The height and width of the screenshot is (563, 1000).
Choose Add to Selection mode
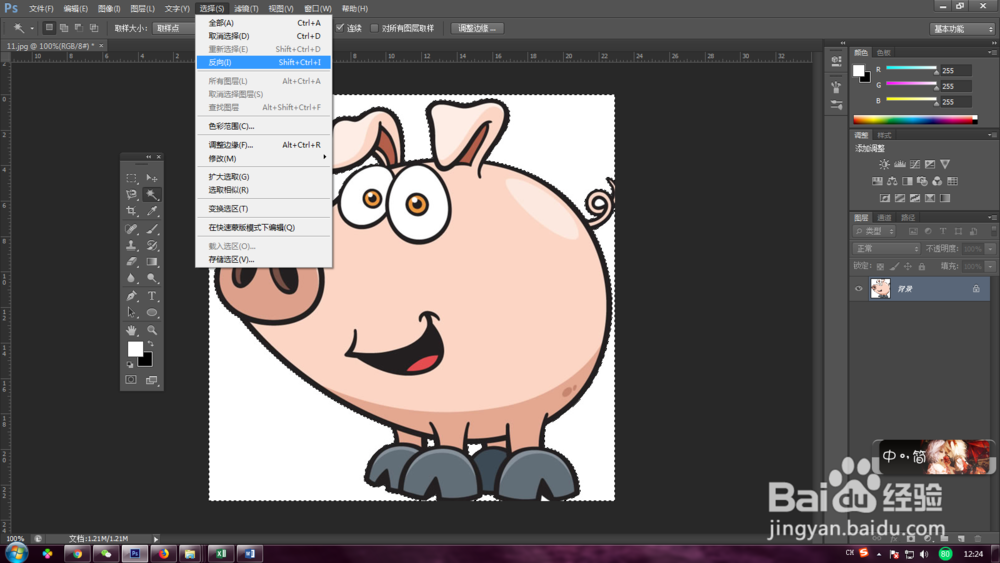[x=64, y=28]
